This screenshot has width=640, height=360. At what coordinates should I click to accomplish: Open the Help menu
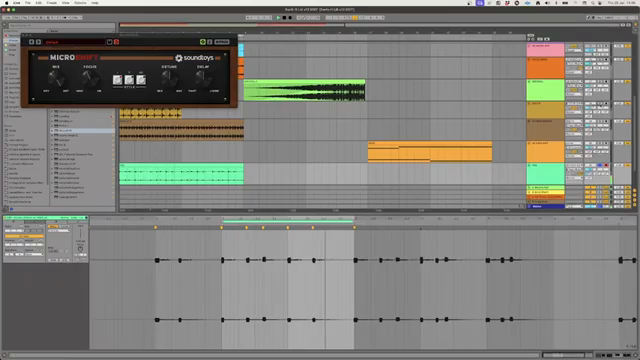click(95, 3)
